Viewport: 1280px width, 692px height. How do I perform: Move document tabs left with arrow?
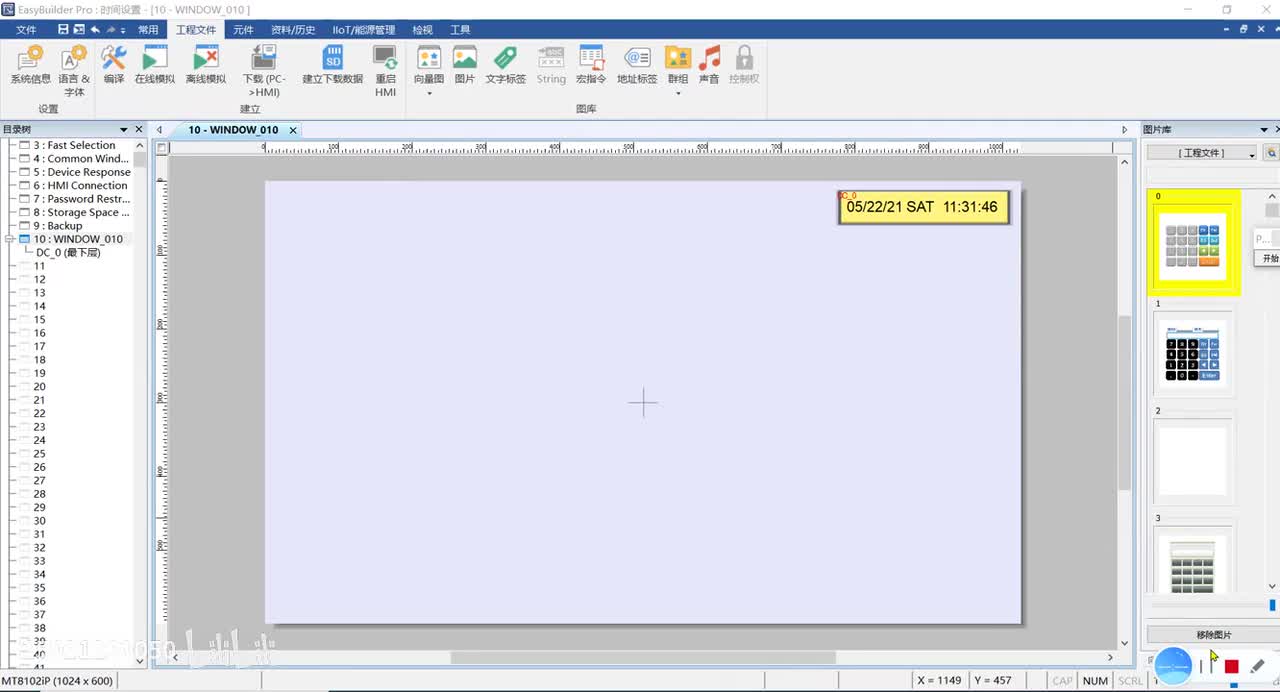coord(159,130)
